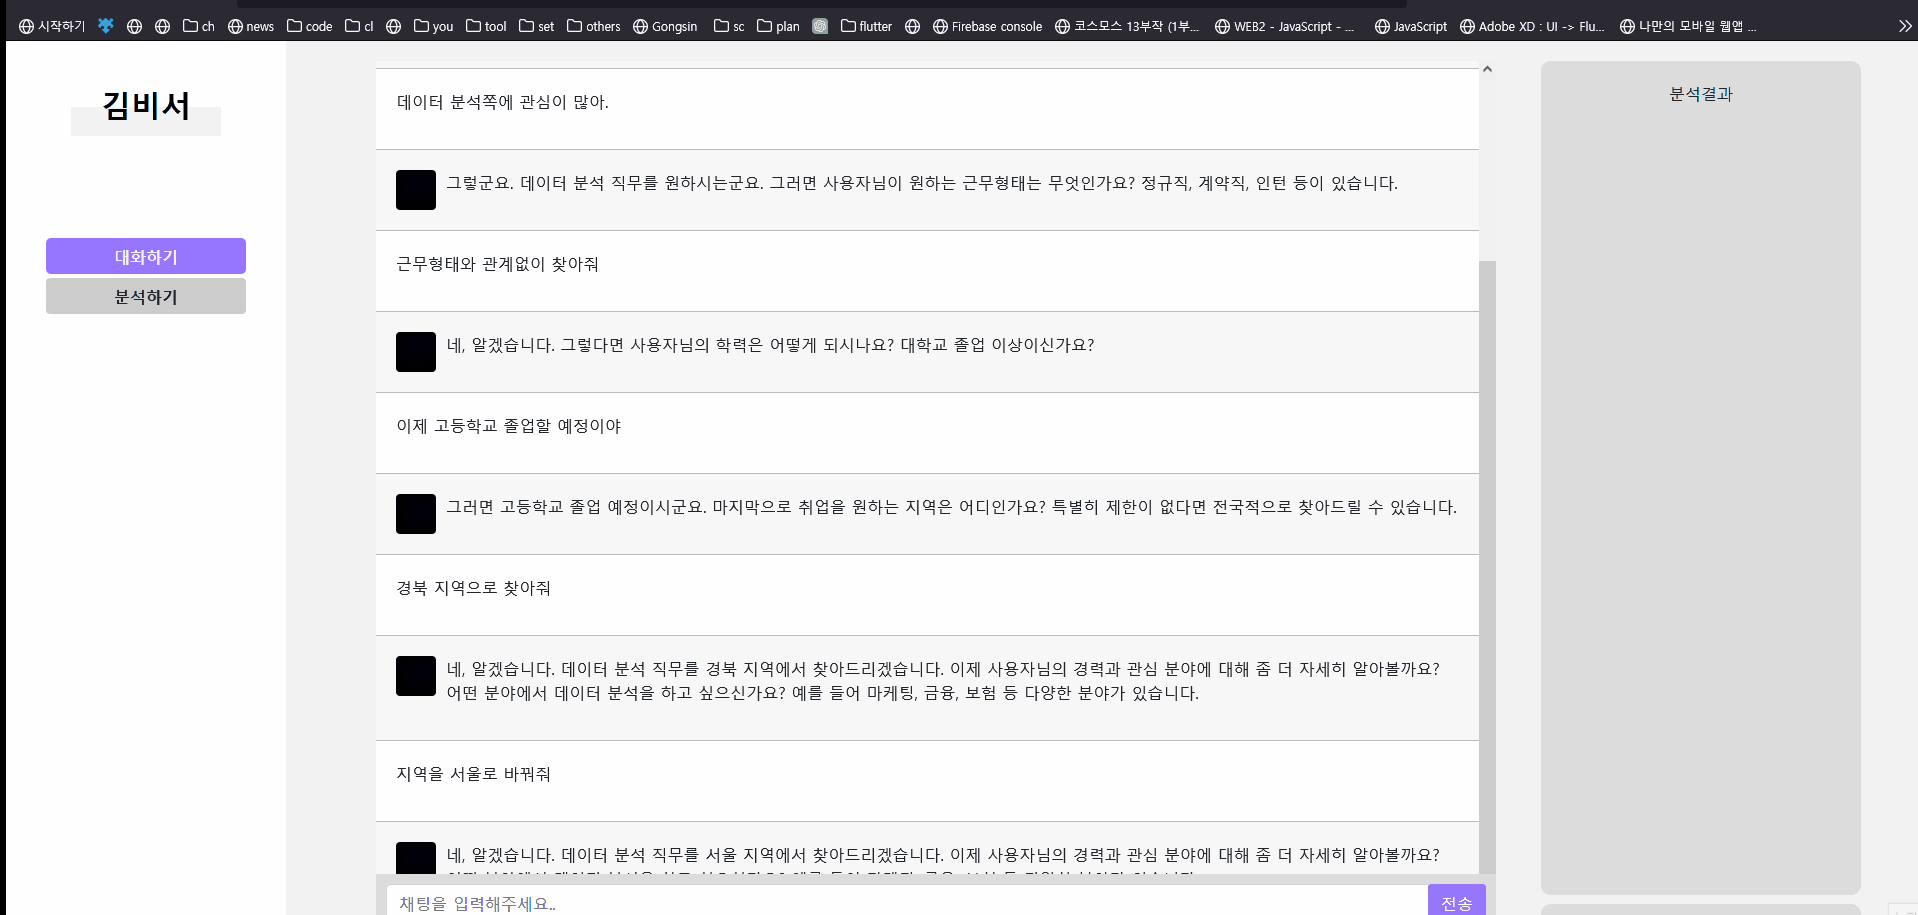Expand the flutter bookmarks folder
This screenshot has width=1918, height=915.
[866, 26]
